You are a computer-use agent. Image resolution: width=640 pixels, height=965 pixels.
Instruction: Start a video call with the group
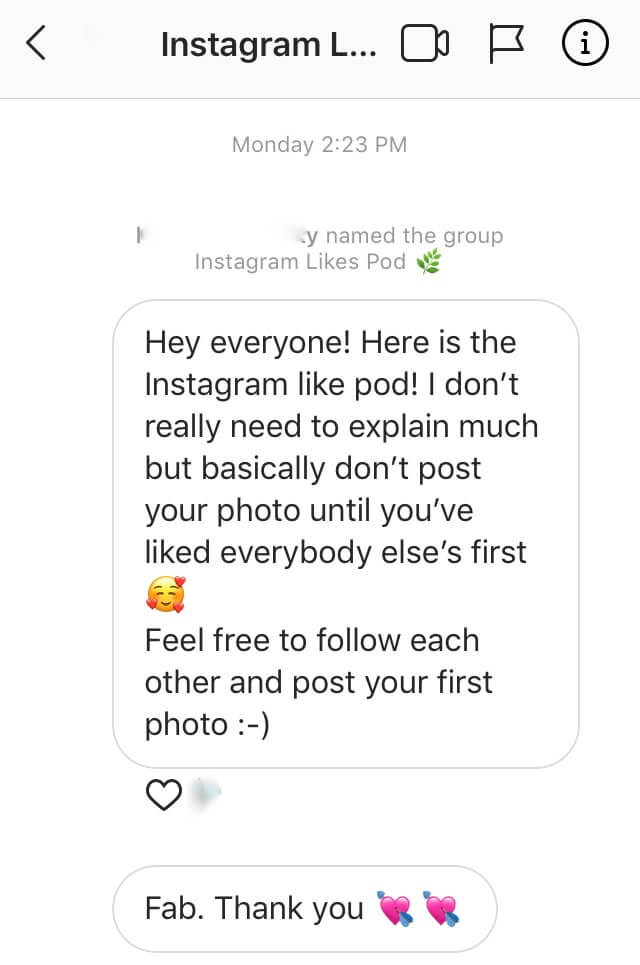(x=426, y=43)
